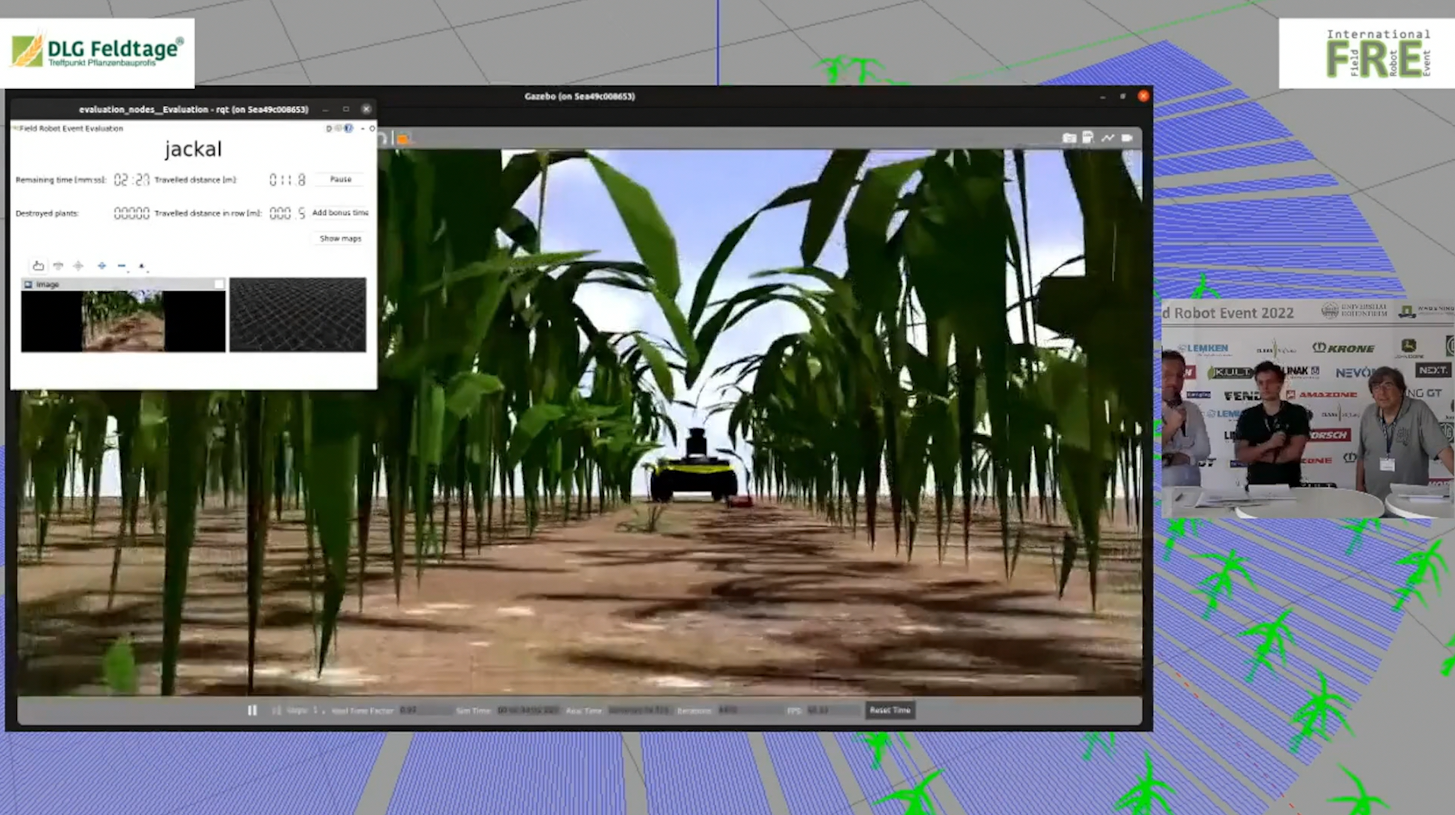The height and width of the screenshot is (815, 1455).
Task: Click the Gazebo screenshot camera icon
Action: pos(1069,138)
